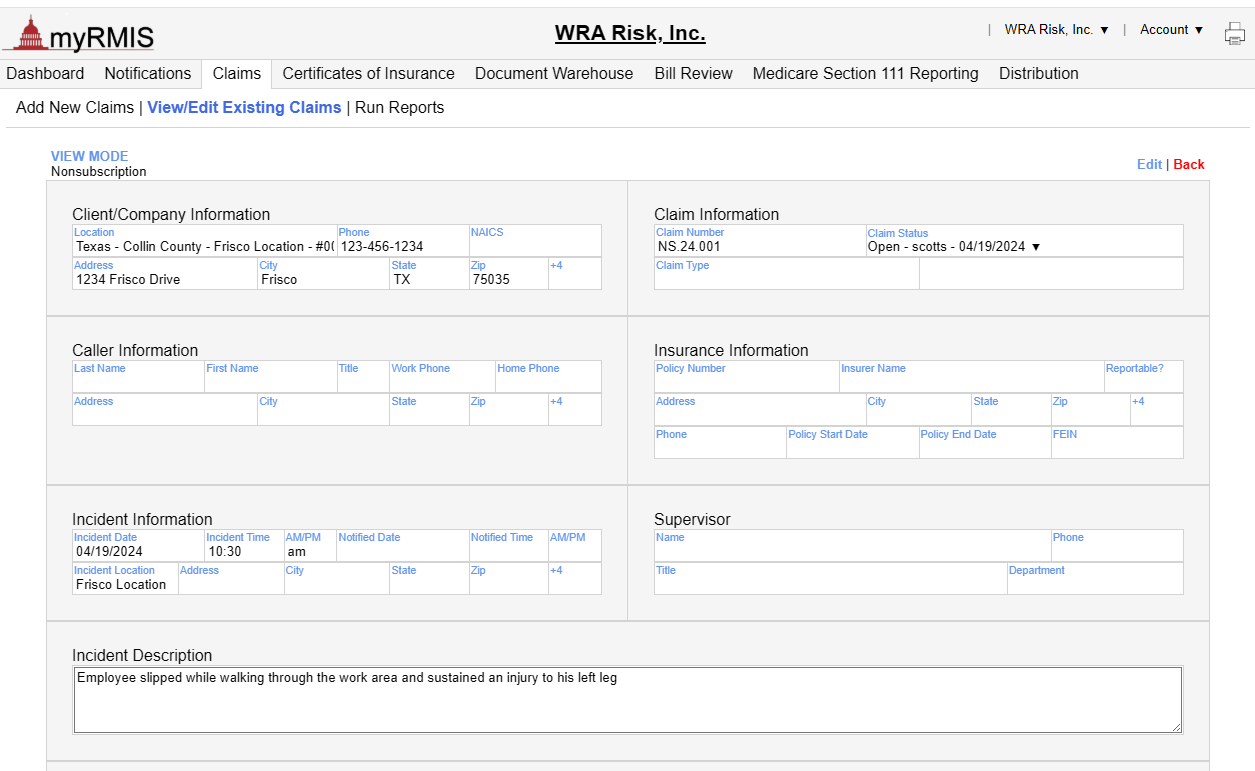
Task: Switch to the Bill Review tab
Action: [694, 74]
